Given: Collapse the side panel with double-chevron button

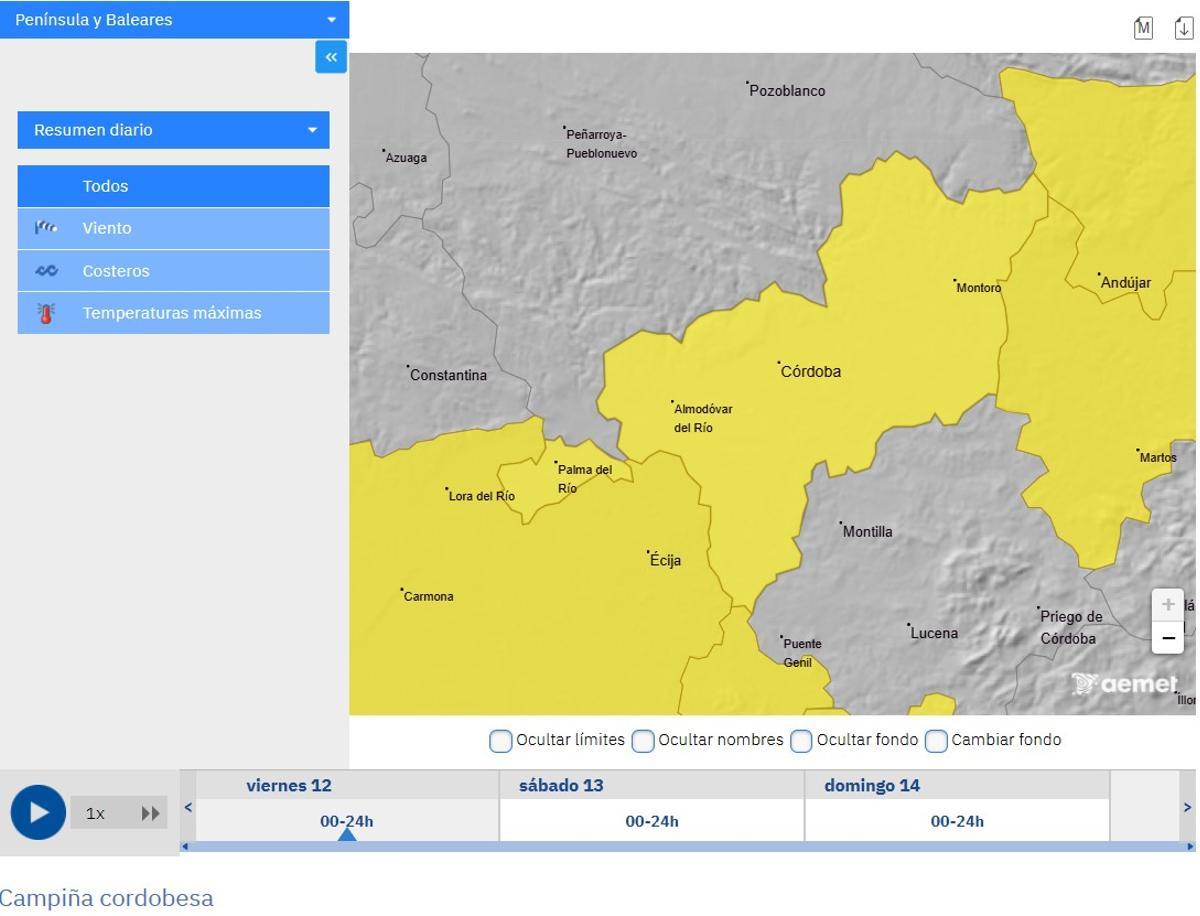Looking at the screenshot, I should [331, 57].
